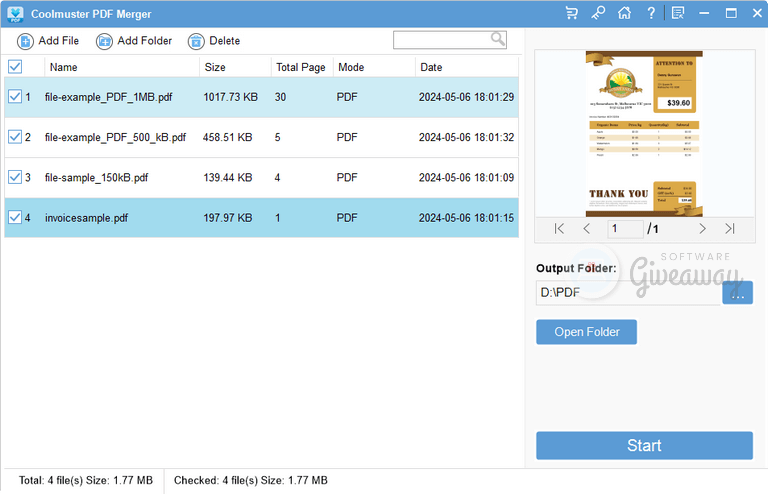Click the 458.51 KB size cell
The width and height of the screenshot is (768, 494).
click(227, 137)
